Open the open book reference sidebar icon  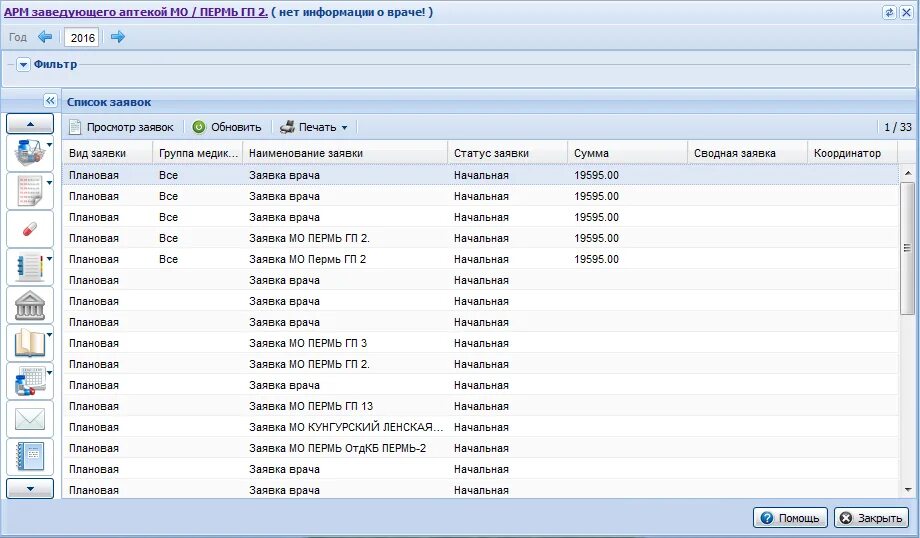pyautogui.click(x=29, y=343)
